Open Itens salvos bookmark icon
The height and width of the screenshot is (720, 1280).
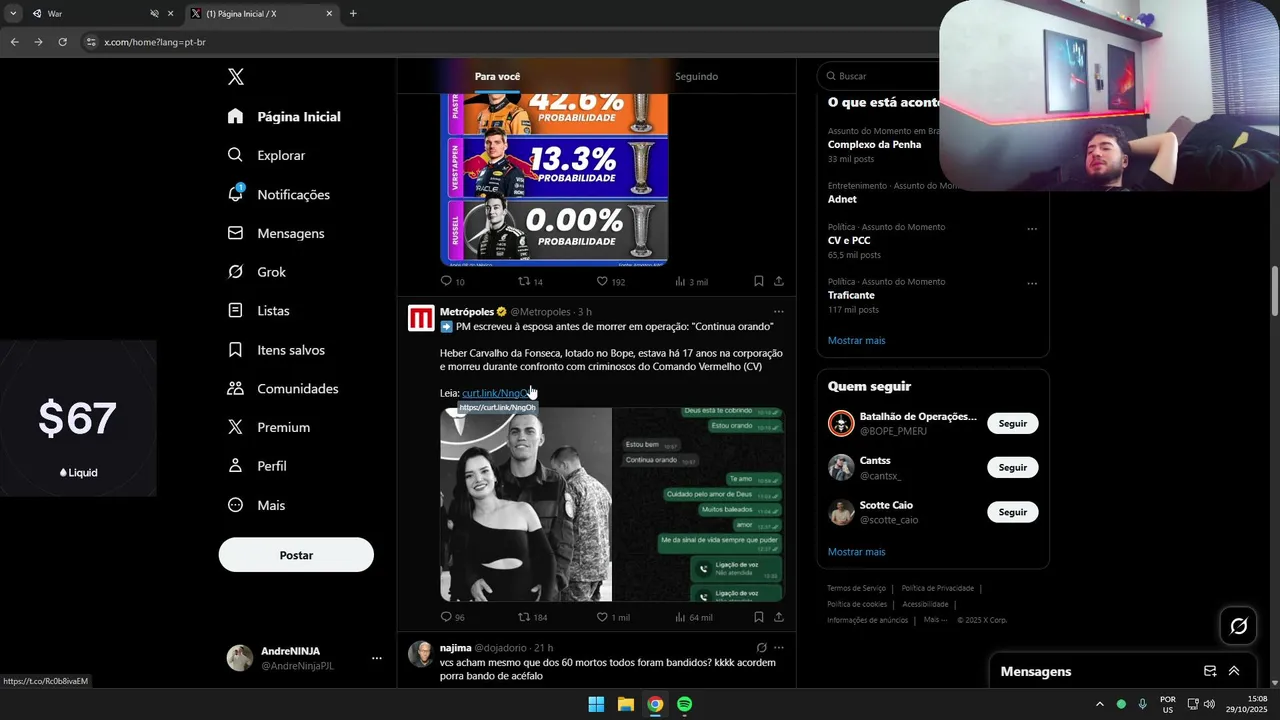point(236,350)
